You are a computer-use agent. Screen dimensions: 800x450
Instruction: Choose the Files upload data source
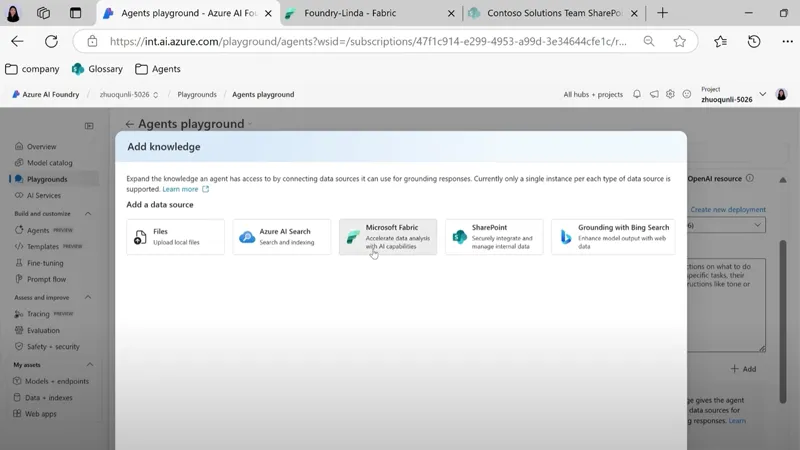coord(176,237)
